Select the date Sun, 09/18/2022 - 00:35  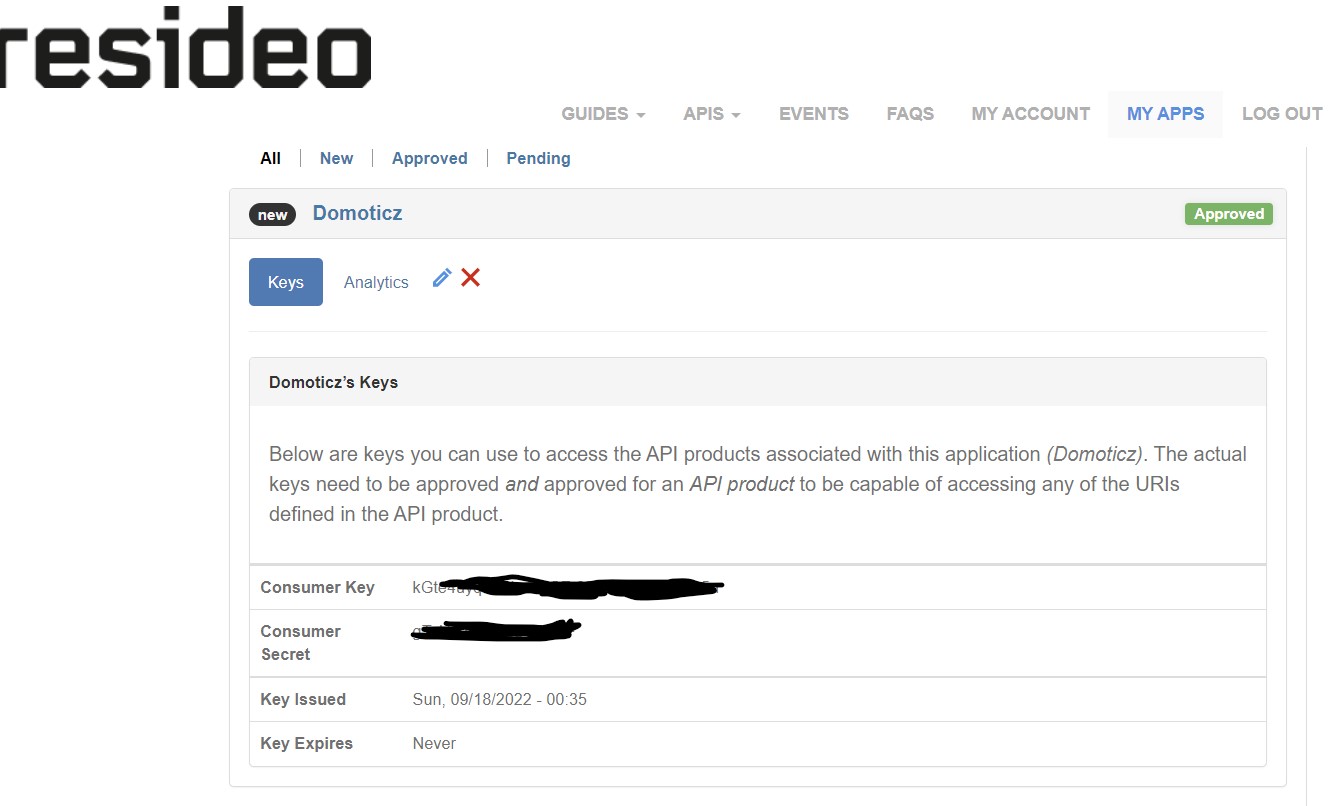pos(499,699)
